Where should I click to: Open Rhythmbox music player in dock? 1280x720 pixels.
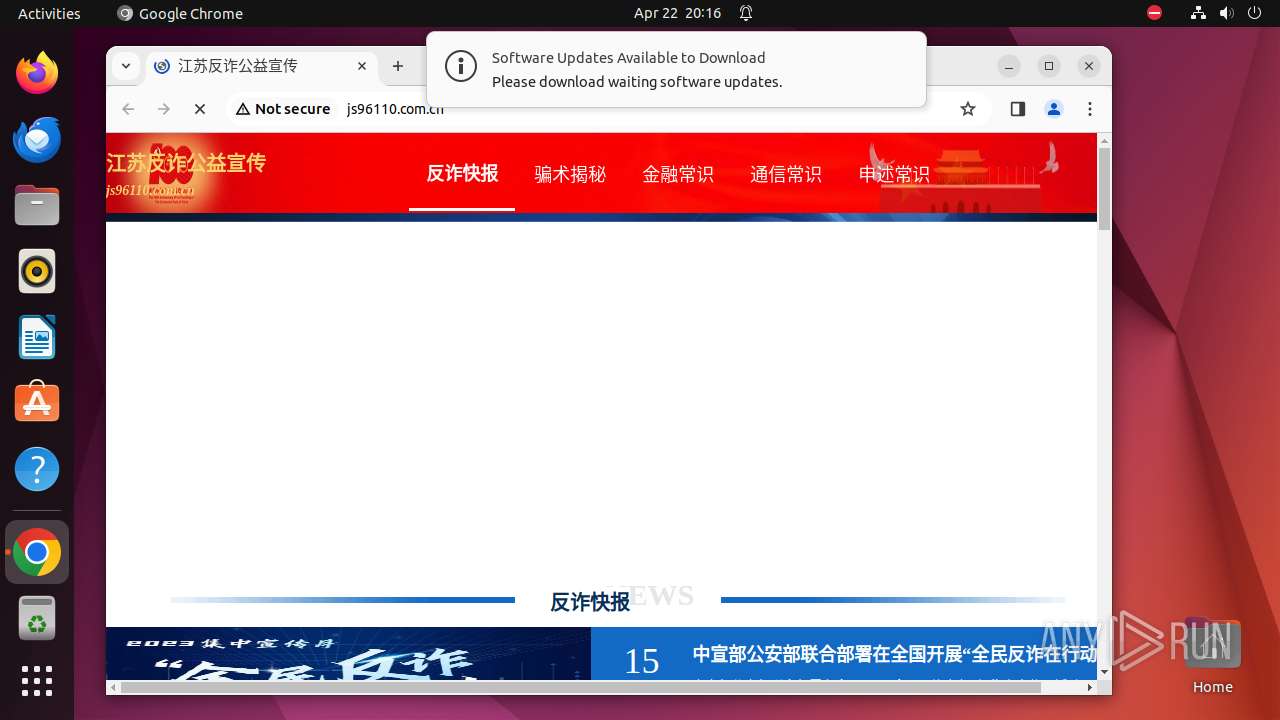pos(37,271)
